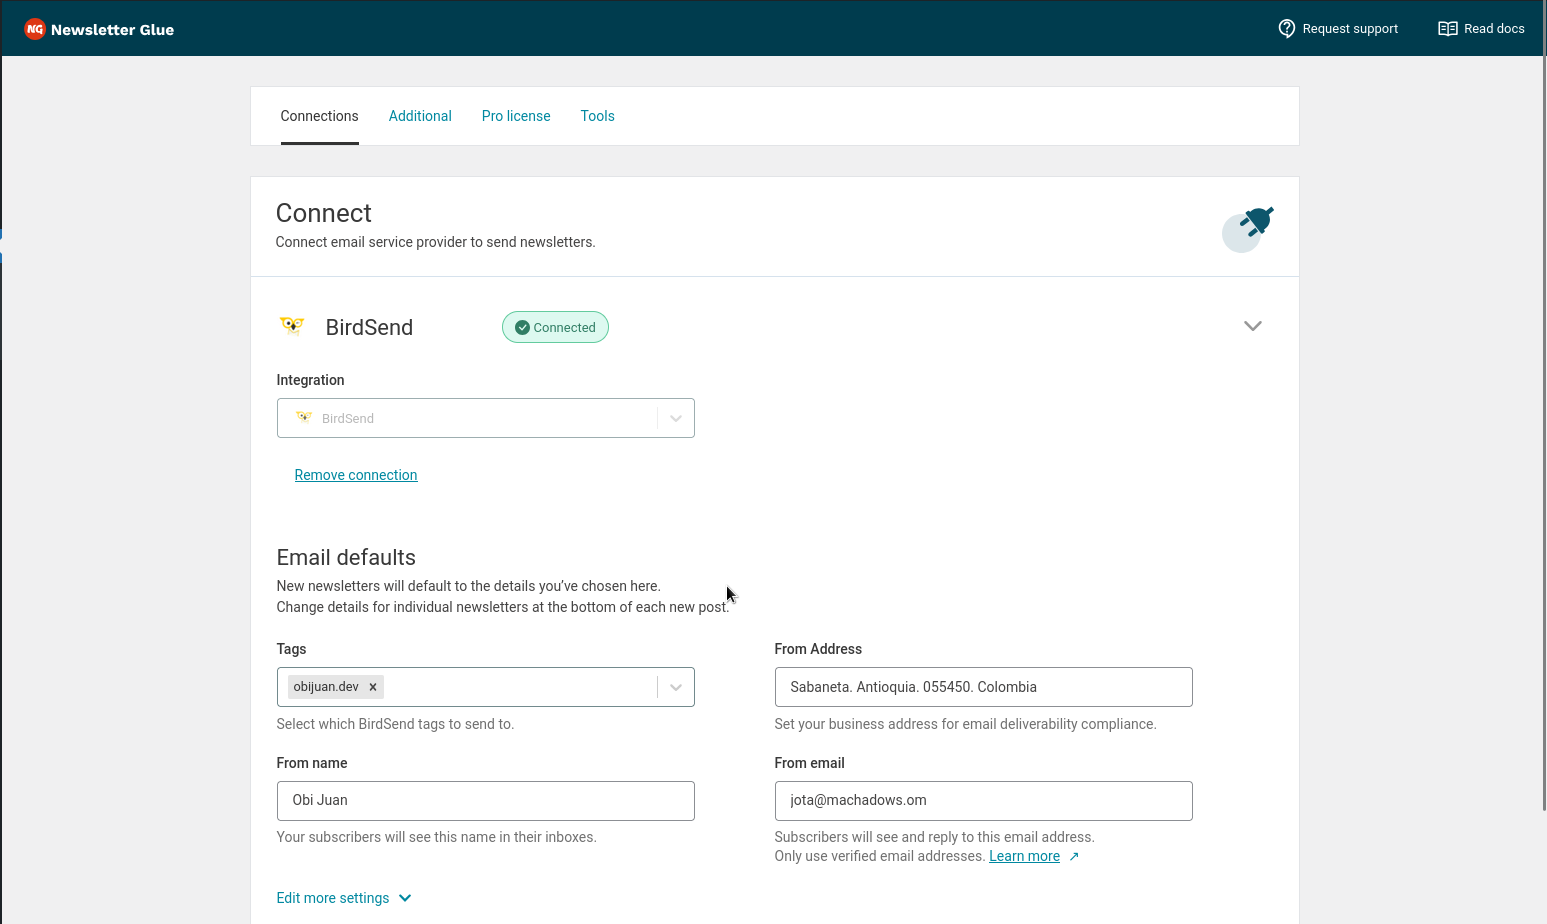The height and width of the screenshot is (924, 1547).
Task: Click the Newsletter Glue brand name
Action: (112, 30)
